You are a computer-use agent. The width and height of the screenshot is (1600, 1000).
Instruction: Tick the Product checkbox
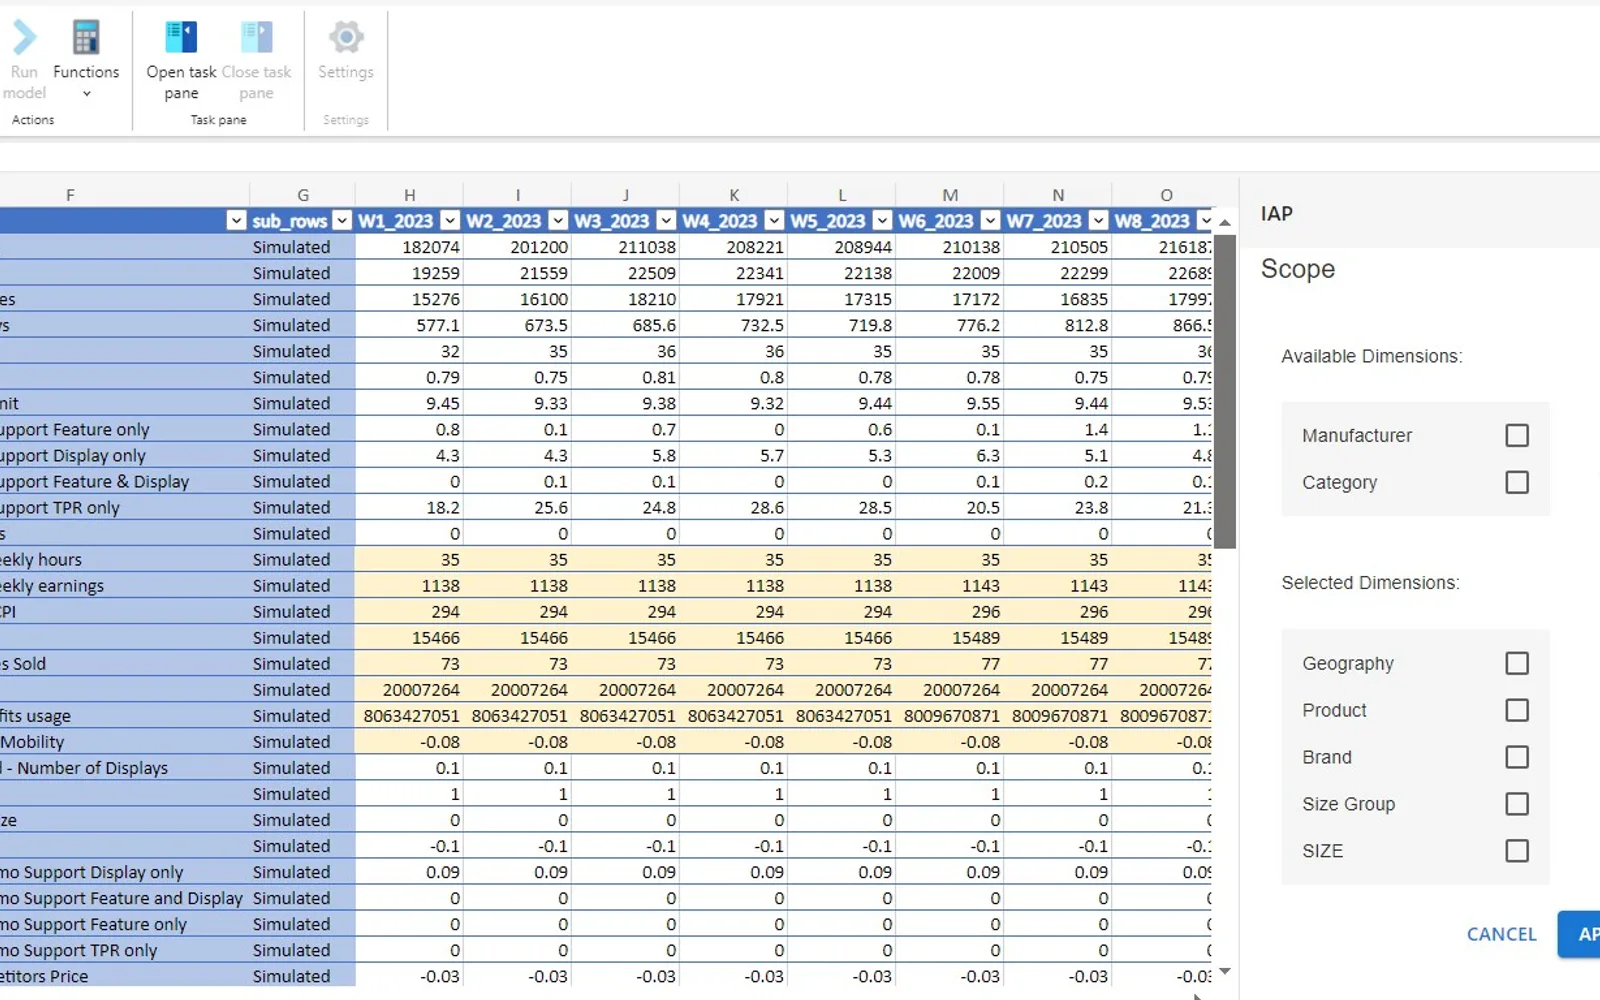[1517, 710]
